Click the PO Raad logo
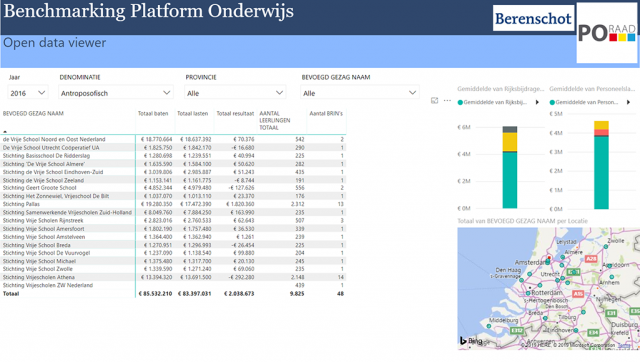 [x=607, y=33]
